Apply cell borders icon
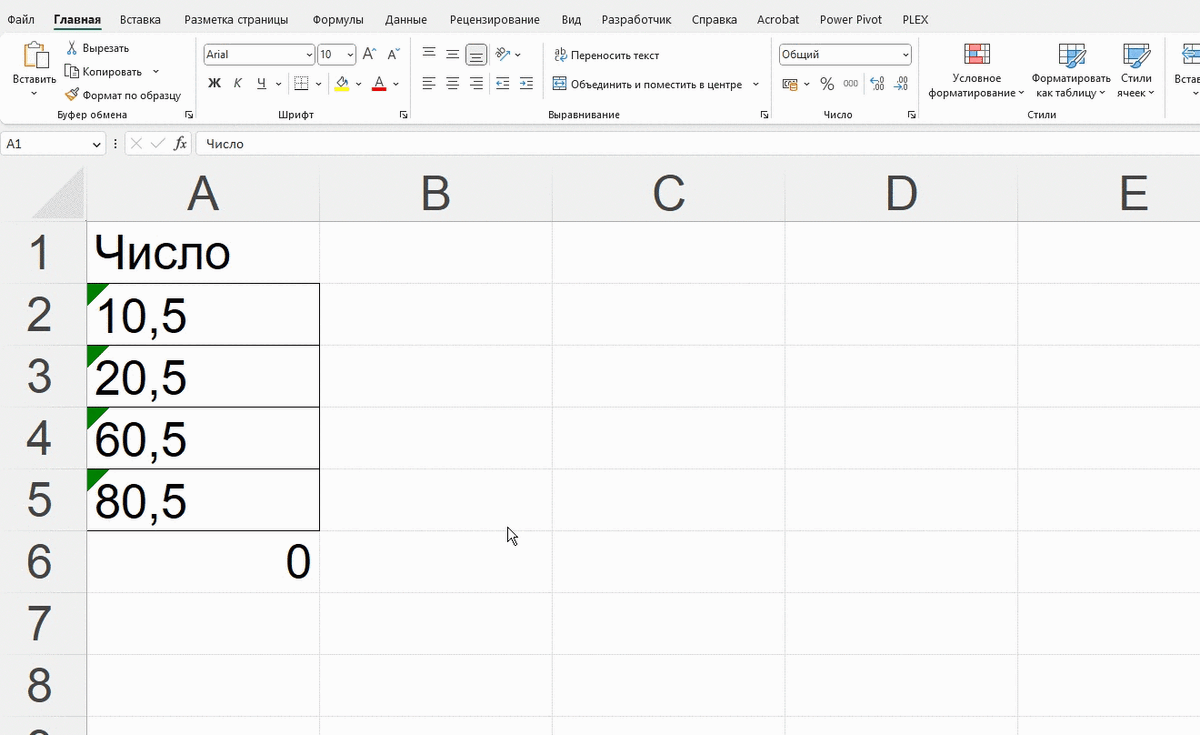Image resolution: width=1200 pixels, height=735 pixels. tap(301, 84)
